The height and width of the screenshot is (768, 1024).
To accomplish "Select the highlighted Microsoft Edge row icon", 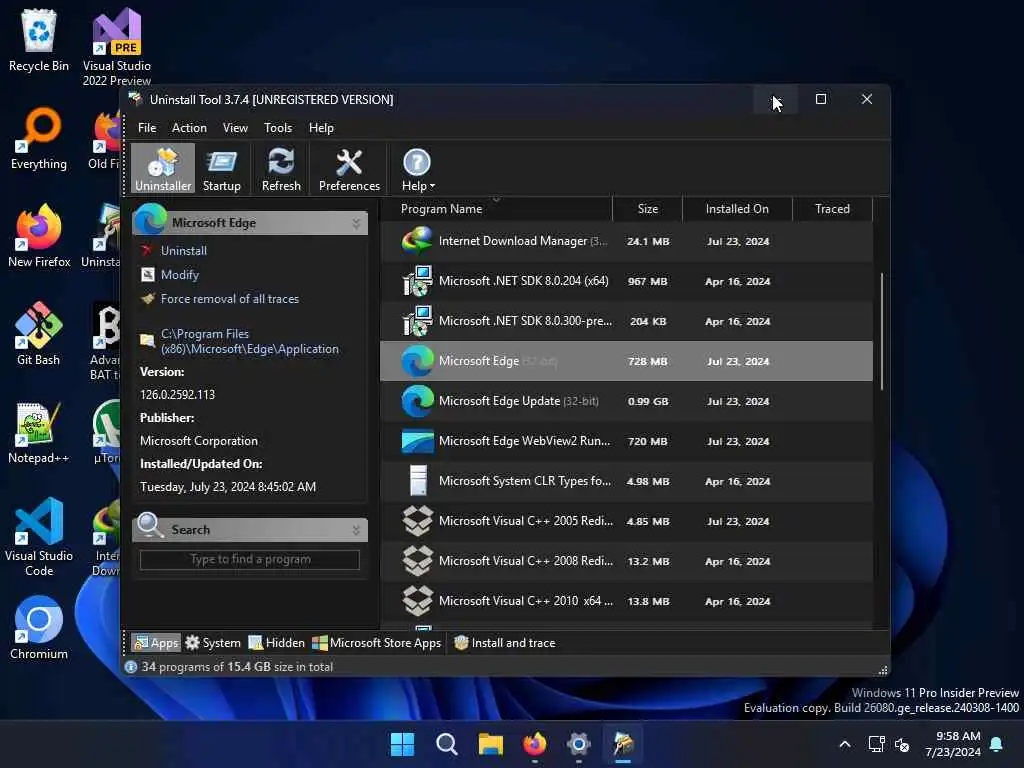I will tap(417, 361).
